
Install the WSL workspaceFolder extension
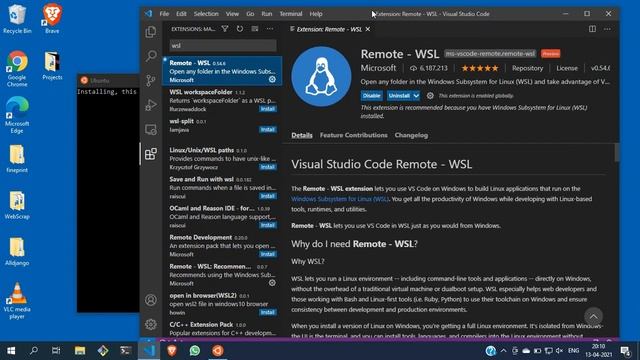(268, 109)
